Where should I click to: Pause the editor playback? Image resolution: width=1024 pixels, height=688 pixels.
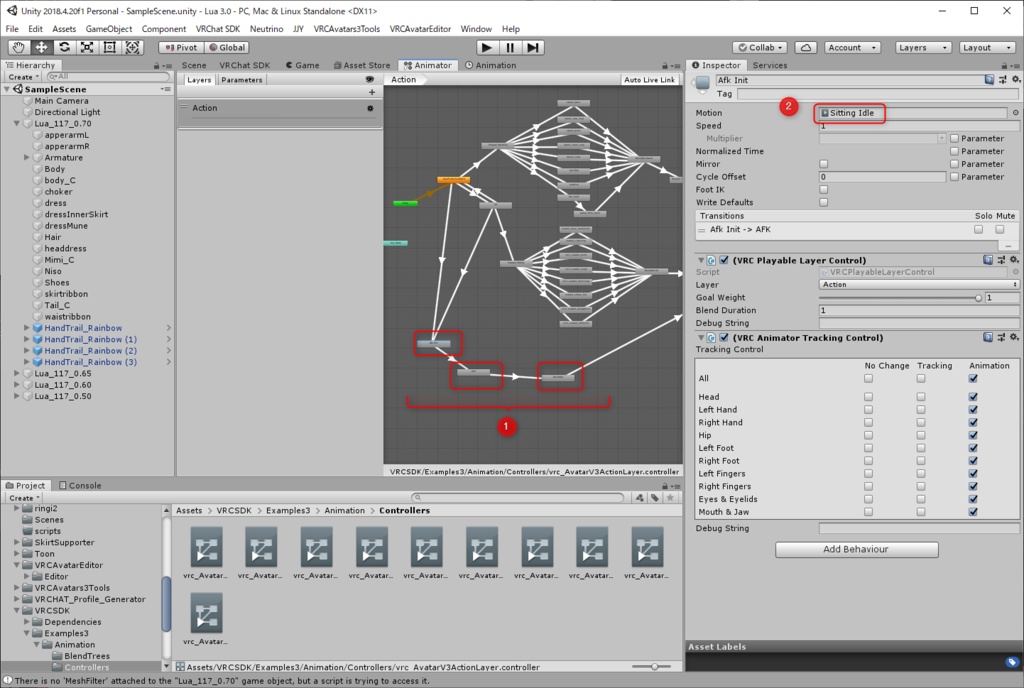tap(510, 47)
